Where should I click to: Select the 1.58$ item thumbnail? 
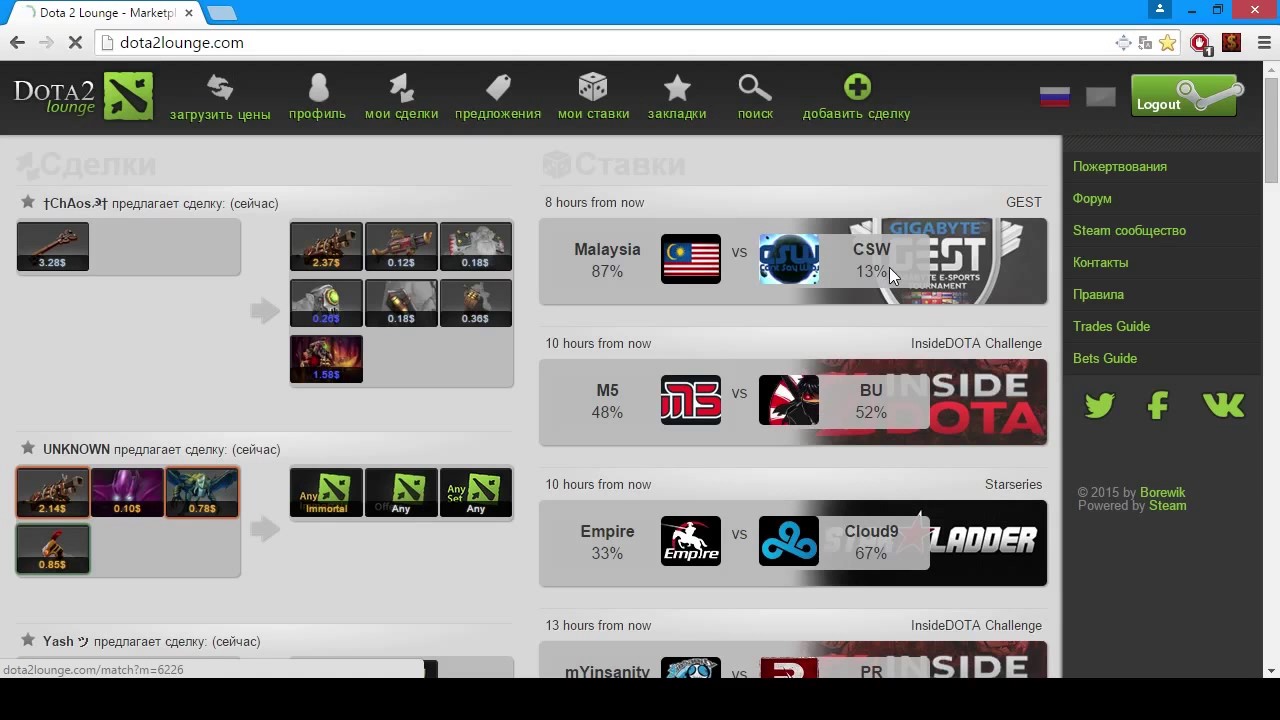click(x=326, y=358)
